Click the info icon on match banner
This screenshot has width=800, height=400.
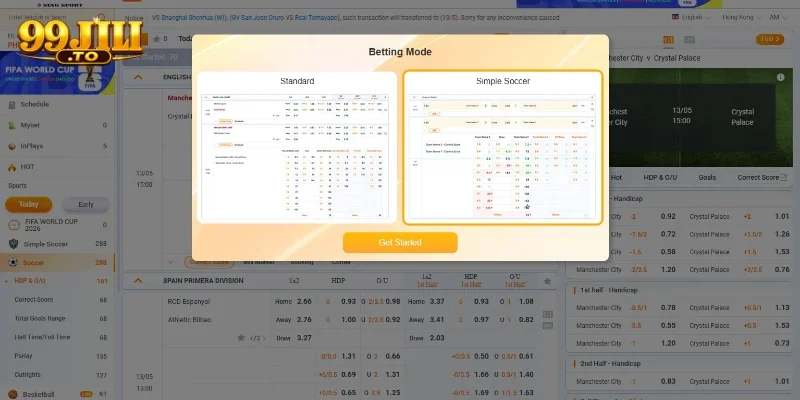click(x=781, y=77)
